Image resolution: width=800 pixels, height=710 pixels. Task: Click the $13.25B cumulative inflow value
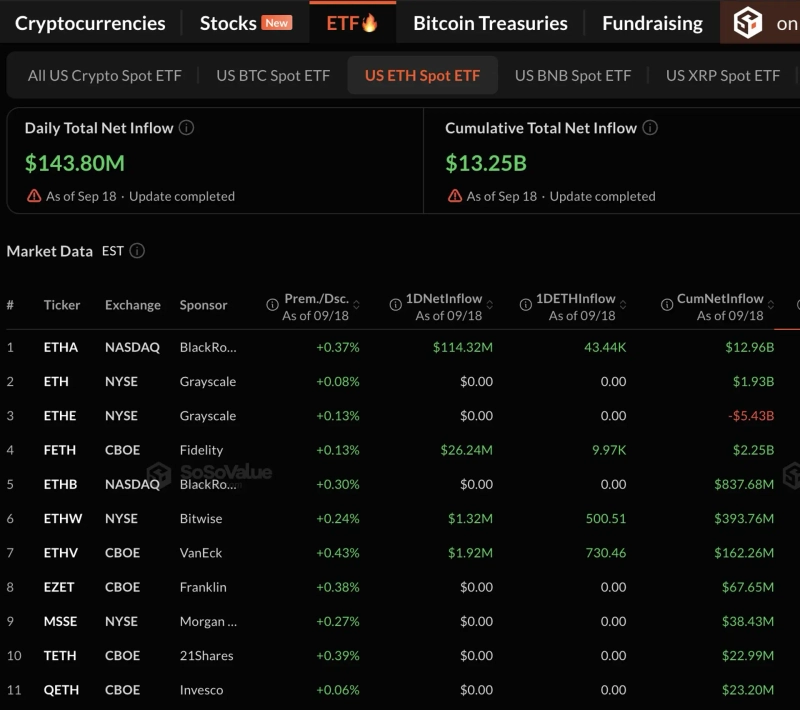(486, 163)
